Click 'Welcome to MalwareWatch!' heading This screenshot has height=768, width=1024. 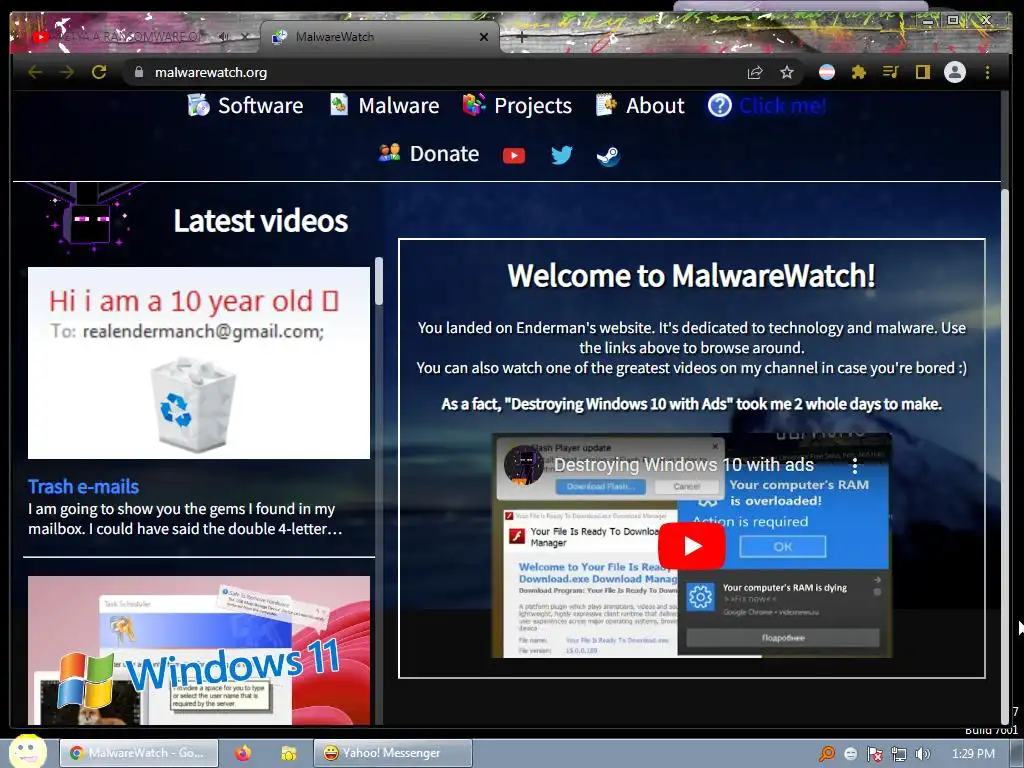pos(692,276)
